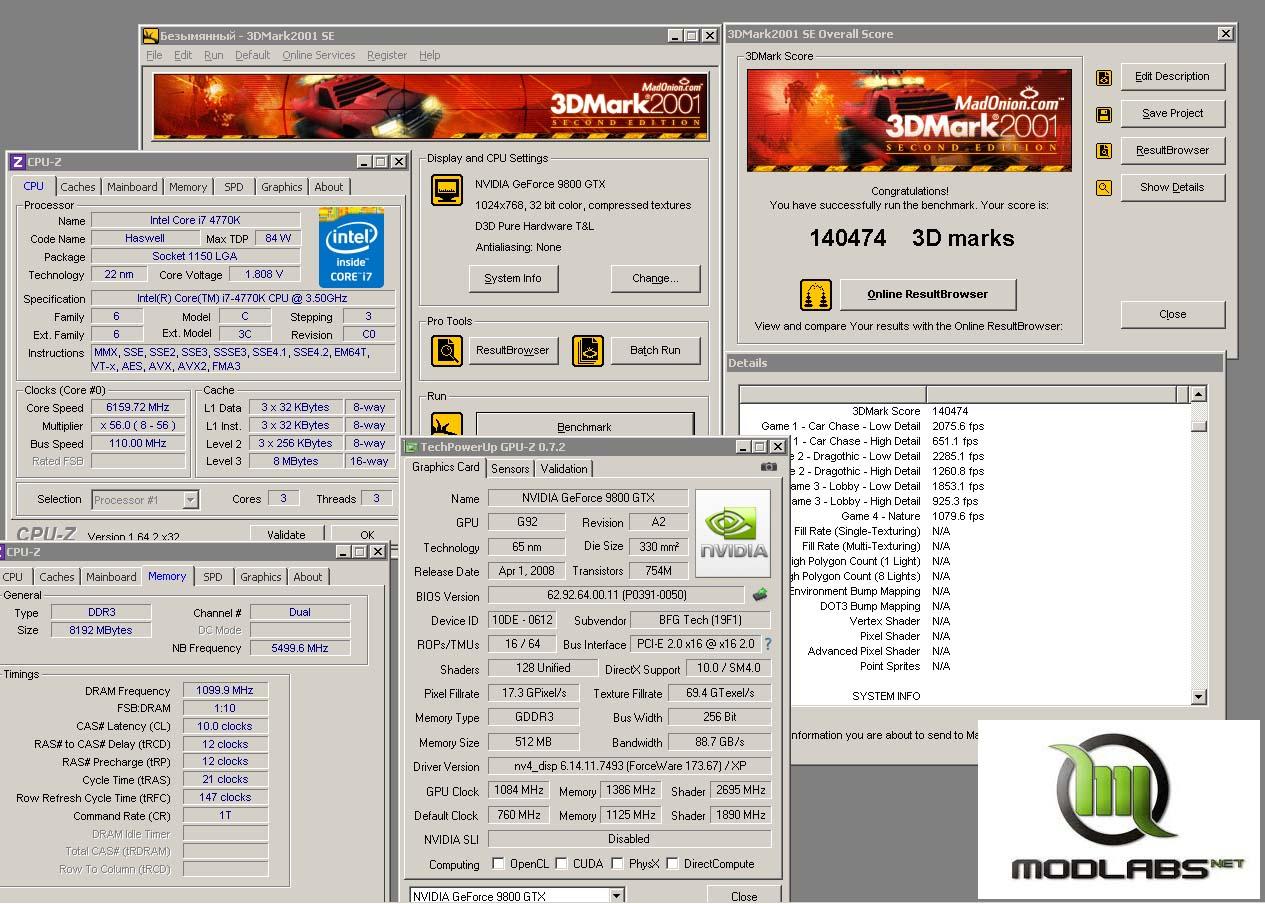Switch to Mainboard tab in upper CPU-Z
This screenshot has height=904, width=1265.
click(132, 187)
